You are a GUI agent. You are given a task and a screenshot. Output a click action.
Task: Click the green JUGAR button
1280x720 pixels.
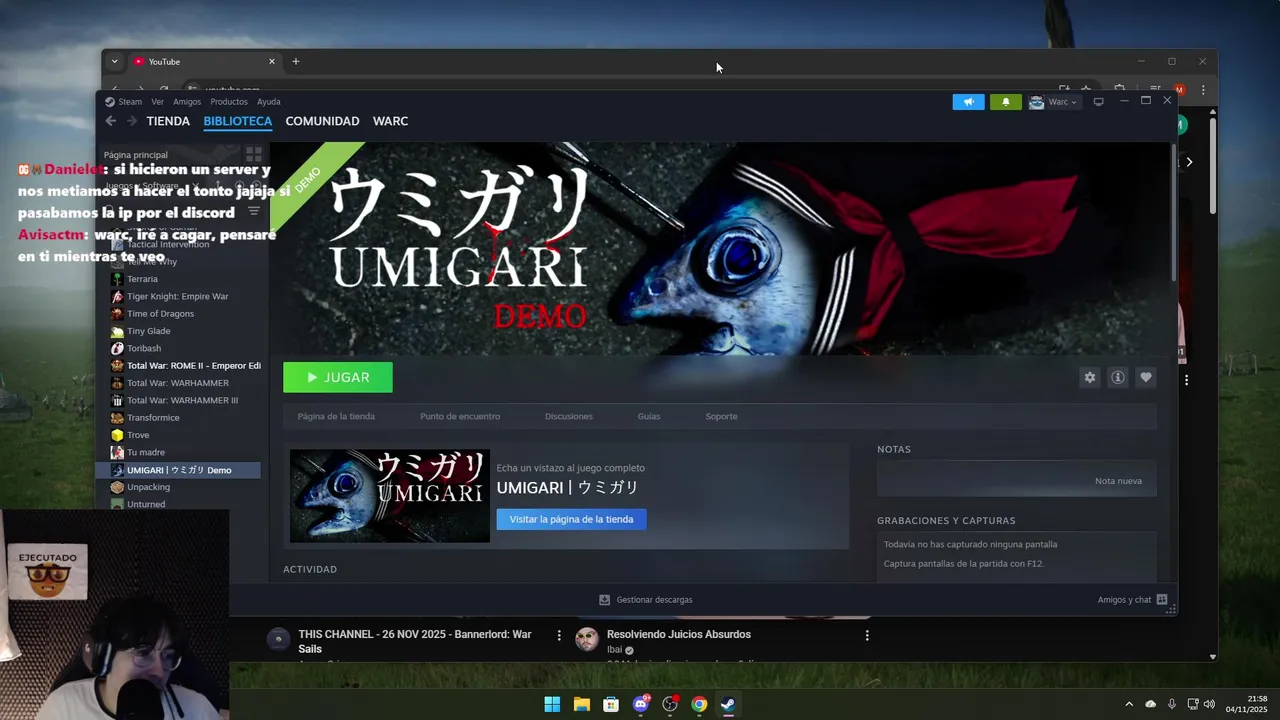pyautogui.click(x=338, y=377)
